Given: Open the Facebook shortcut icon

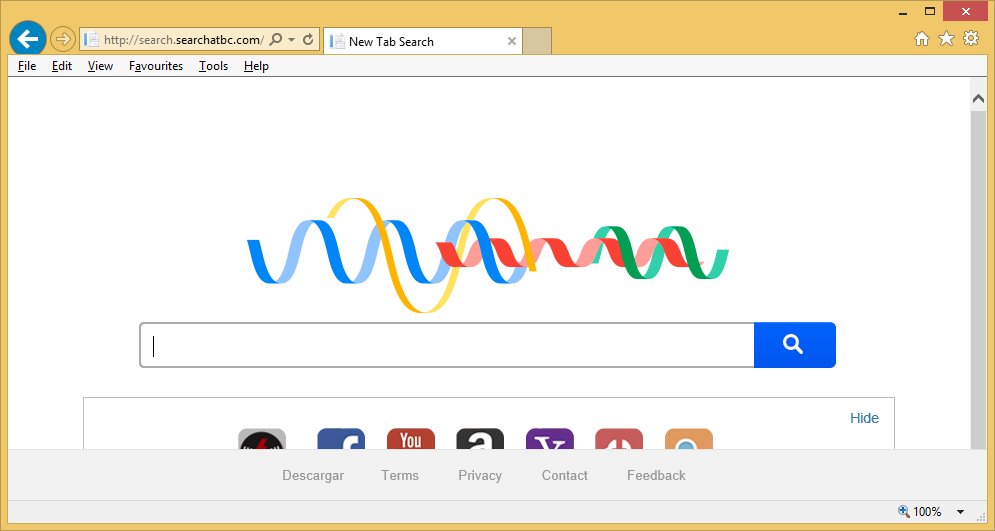Looking at the screenshot, I should pyautogui.click(x=341, y=439).
